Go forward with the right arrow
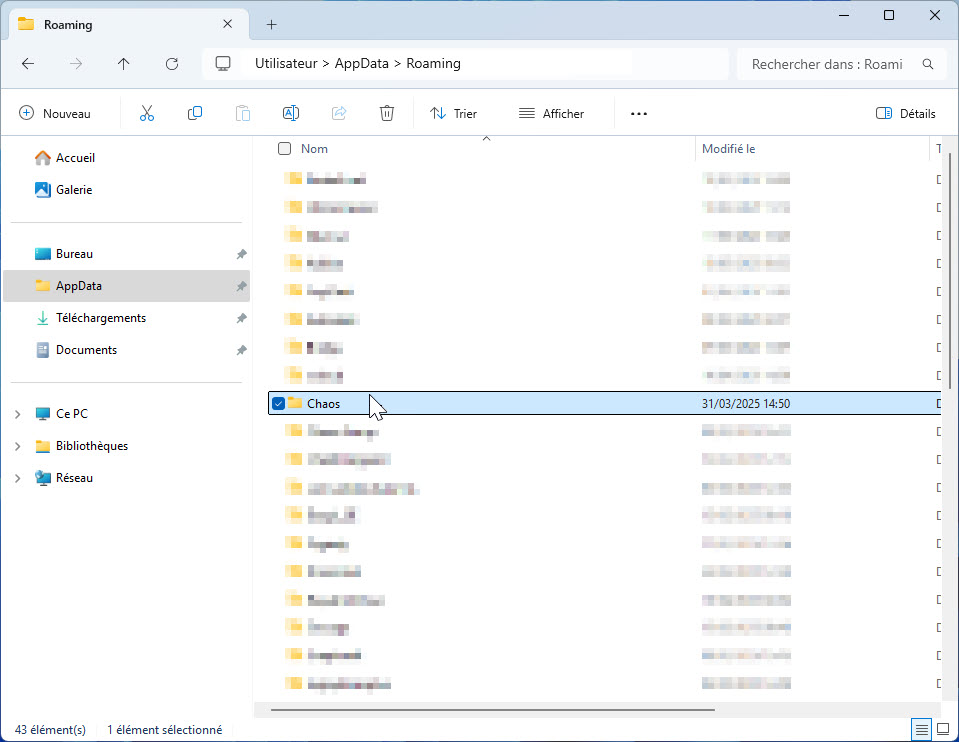 tap(76, 64)
